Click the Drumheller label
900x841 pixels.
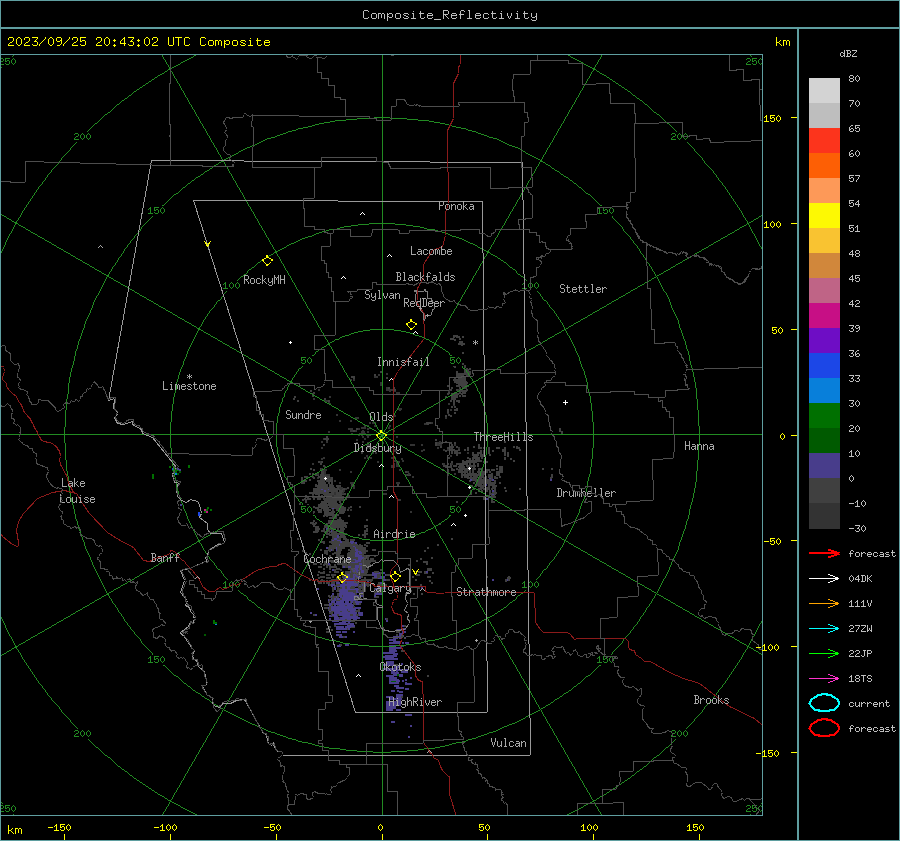[586, 493]
